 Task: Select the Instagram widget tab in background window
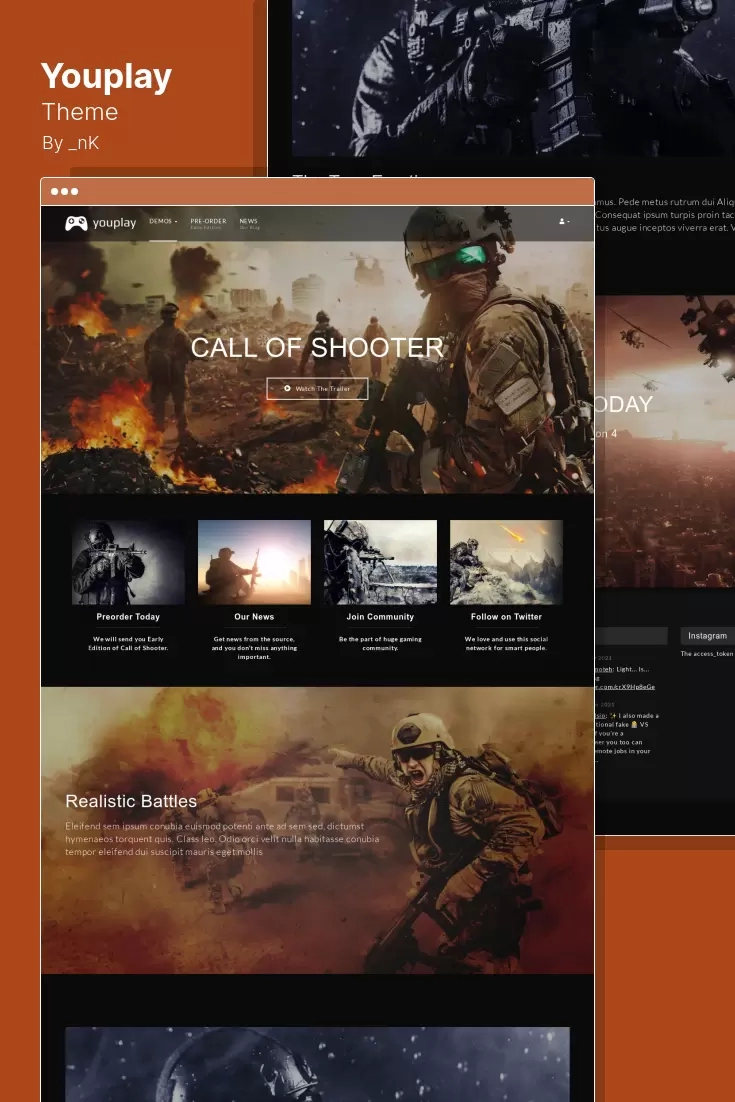click(707, 636)
